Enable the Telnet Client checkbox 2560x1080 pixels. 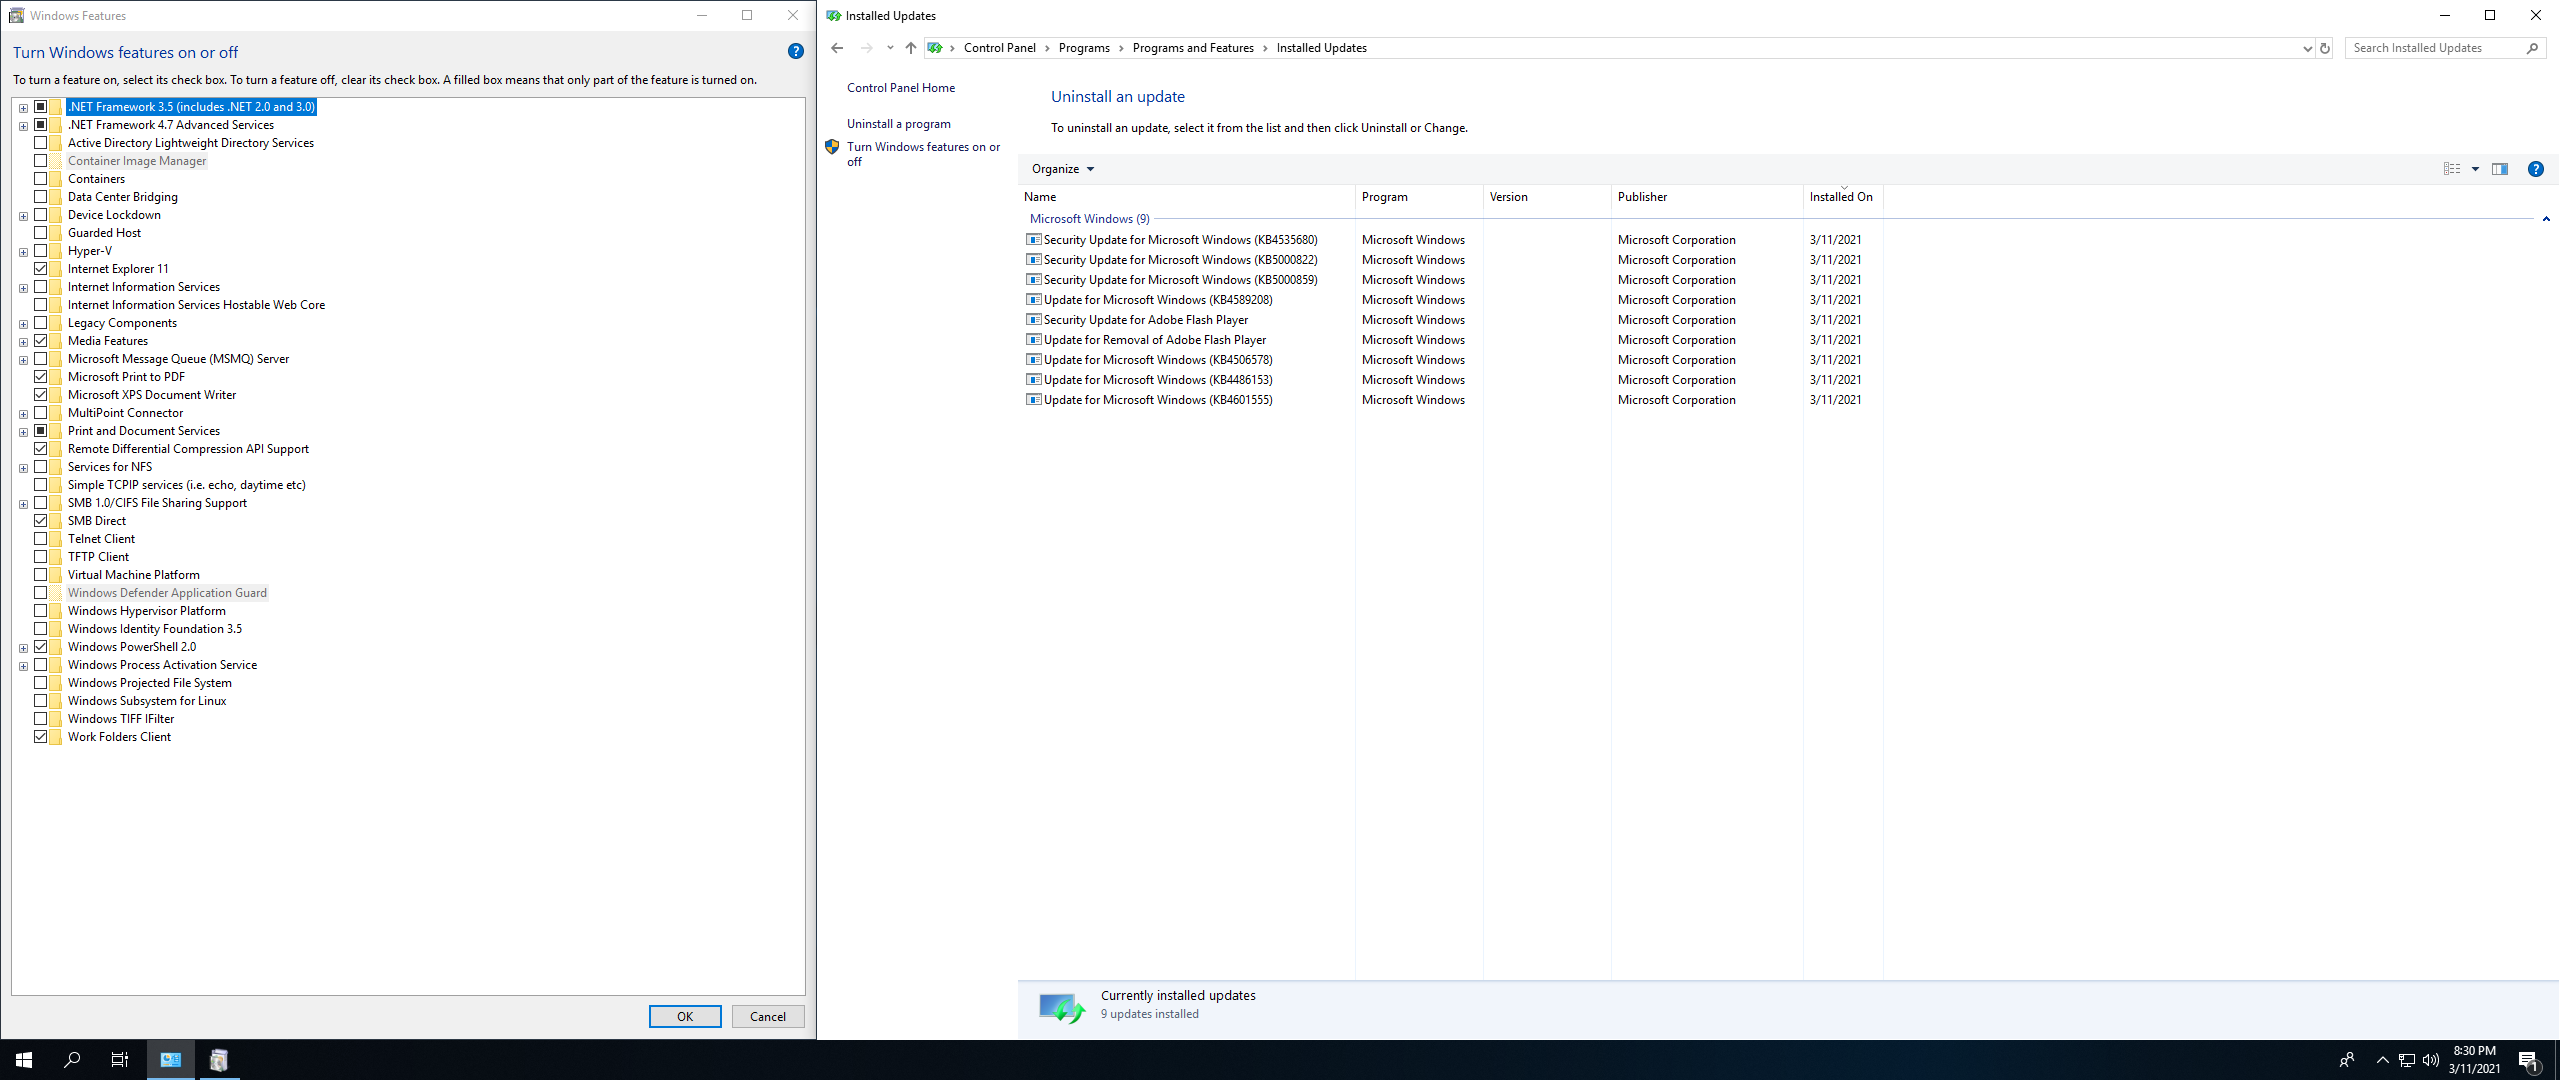[x=41, y=539]
